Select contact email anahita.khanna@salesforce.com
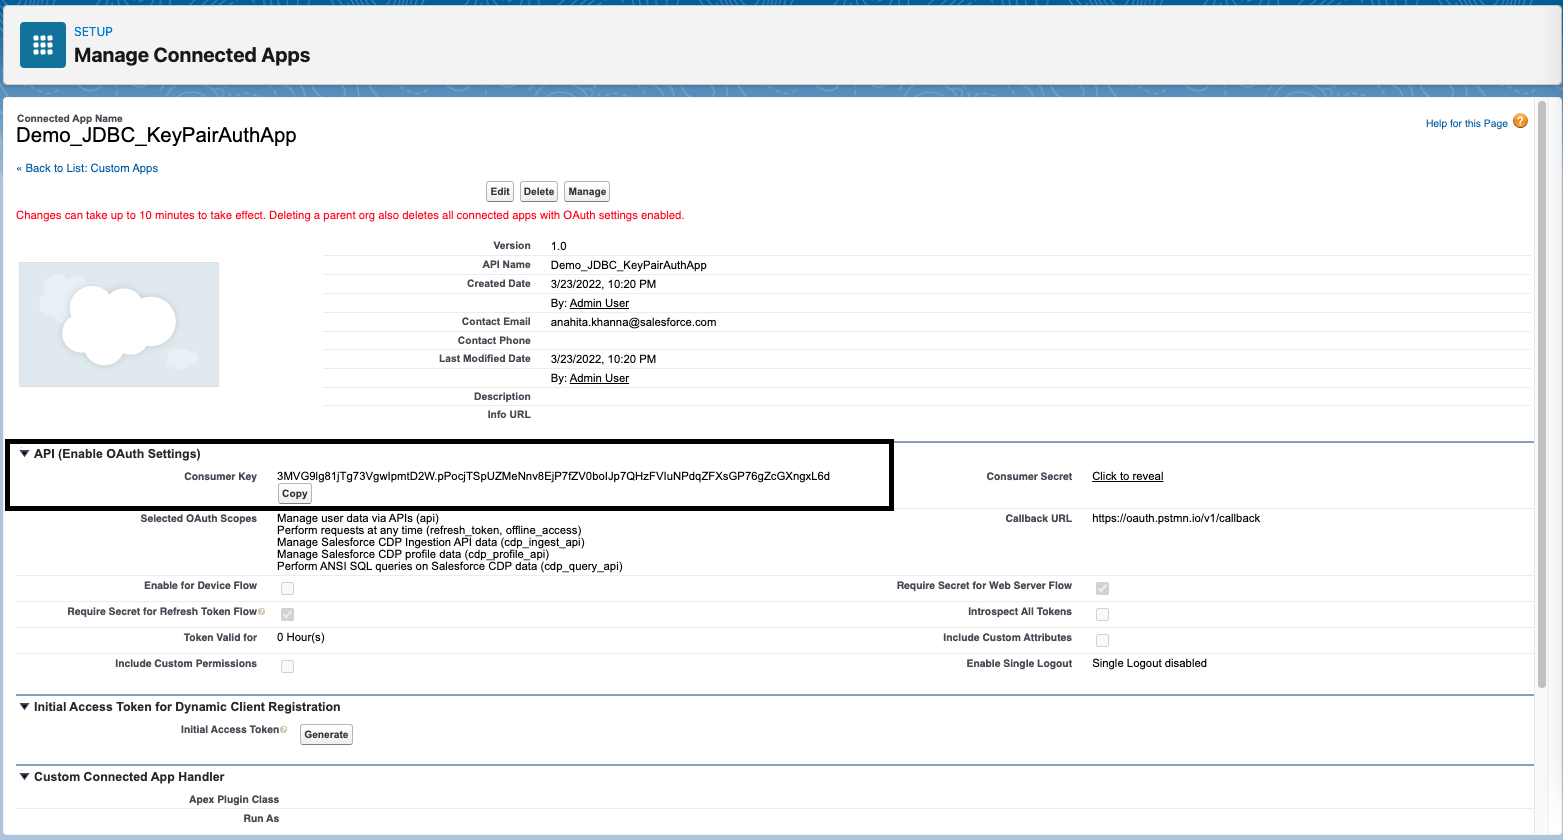This screenshot has width=1563, height=840. (633, 322)
